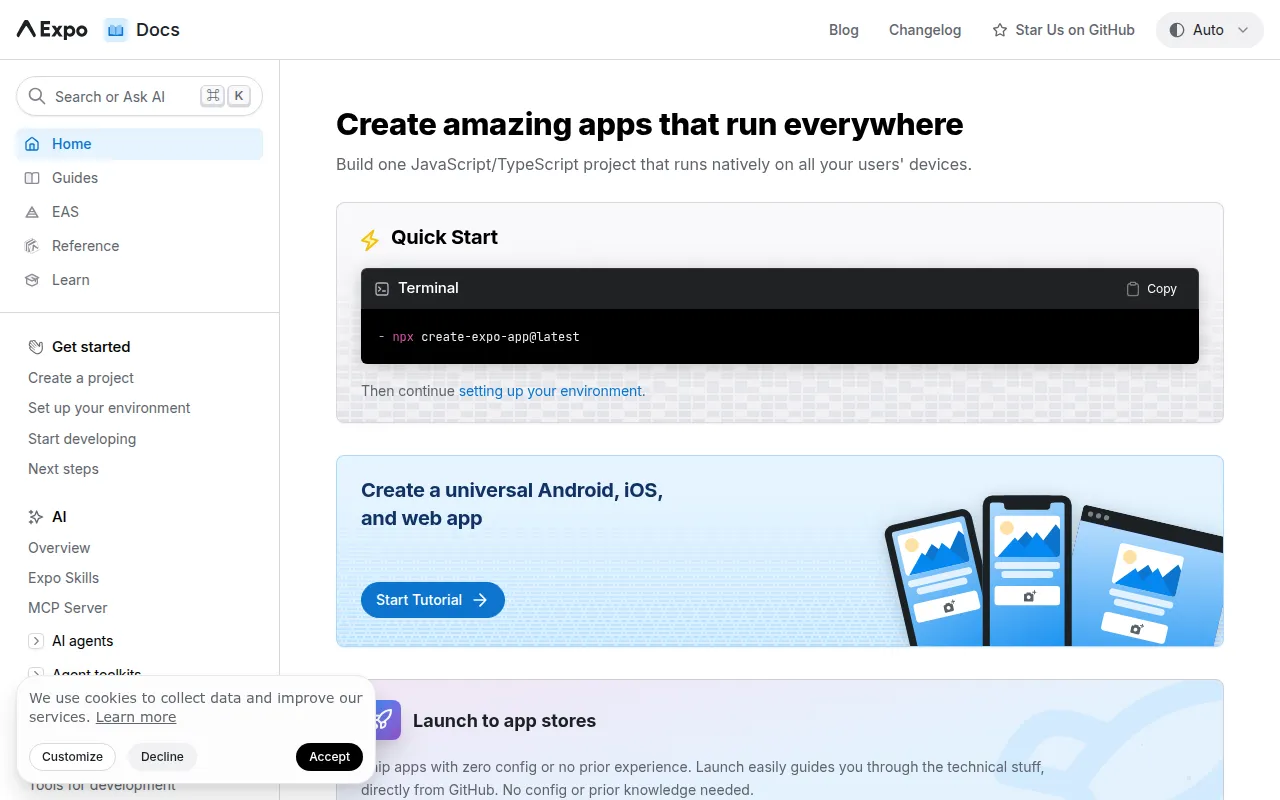Open the cookie Learn more link
Image resolution: width=1280 pixels, height=800 pixels.
136,717
